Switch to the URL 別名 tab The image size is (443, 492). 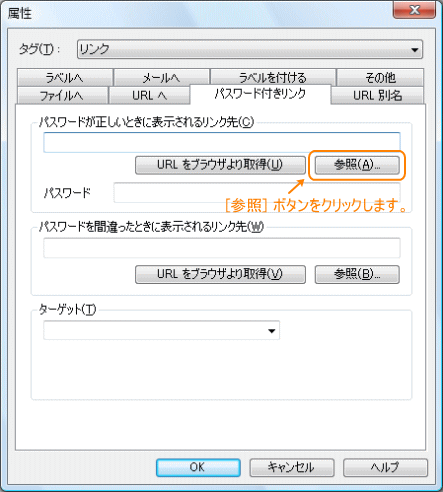[377, 96]
